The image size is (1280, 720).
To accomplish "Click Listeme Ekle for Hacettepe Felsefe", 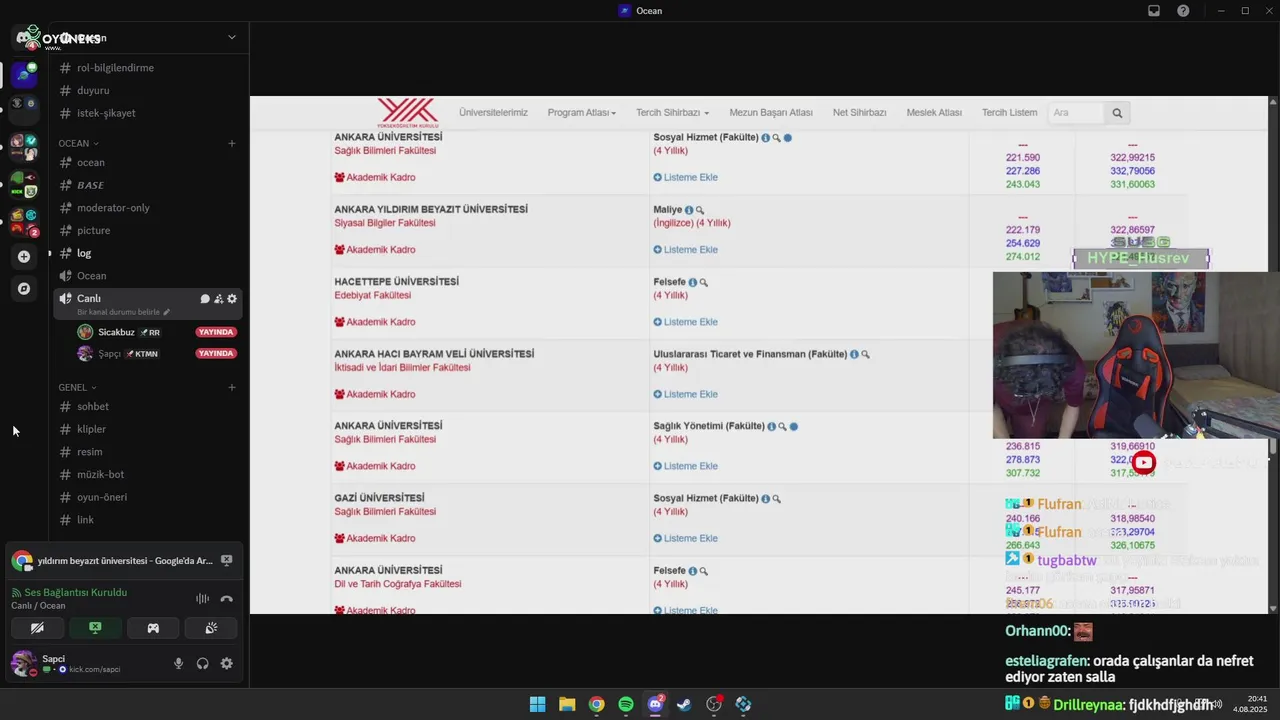I will (x=686, y=322).
